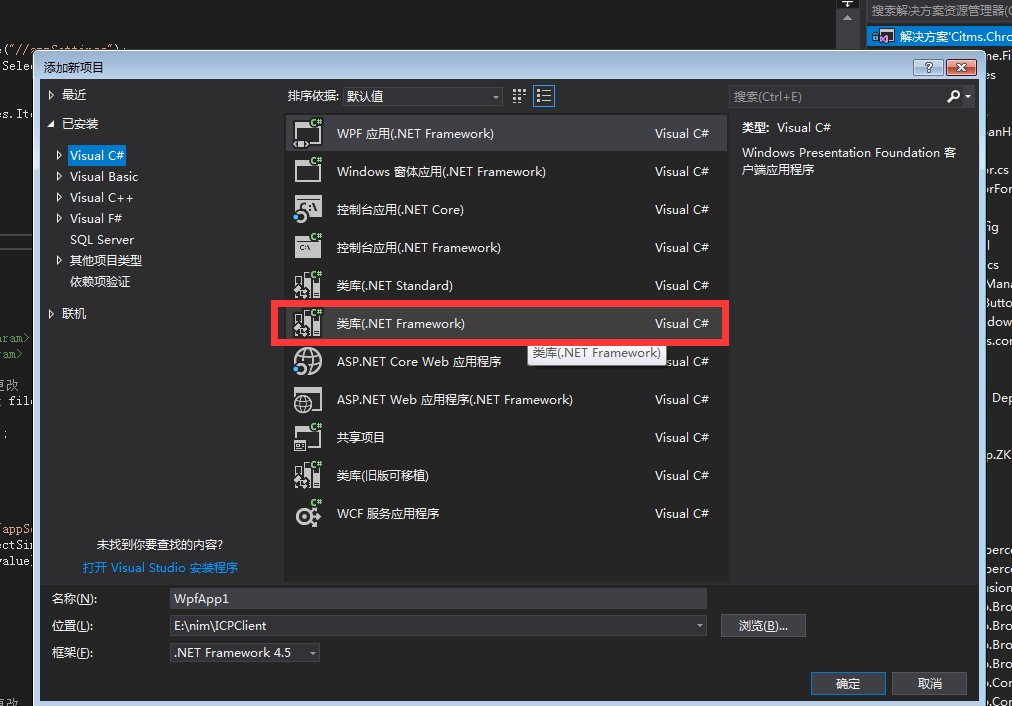Expand the Visual F# node arrow
The image size is (1012, 706).
(59, 218)
